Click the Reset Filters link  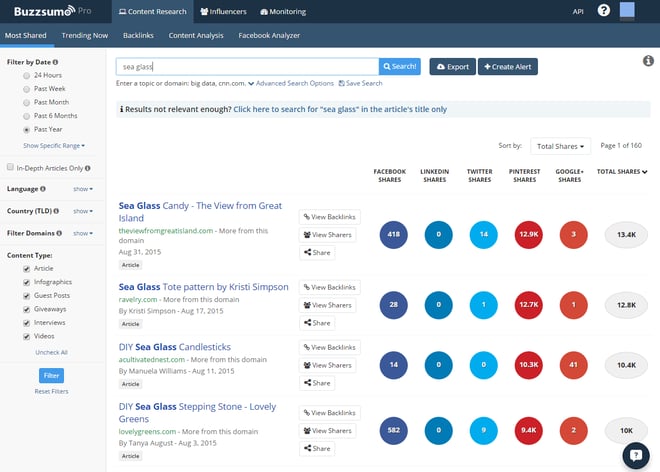click(x=51, y=391)
